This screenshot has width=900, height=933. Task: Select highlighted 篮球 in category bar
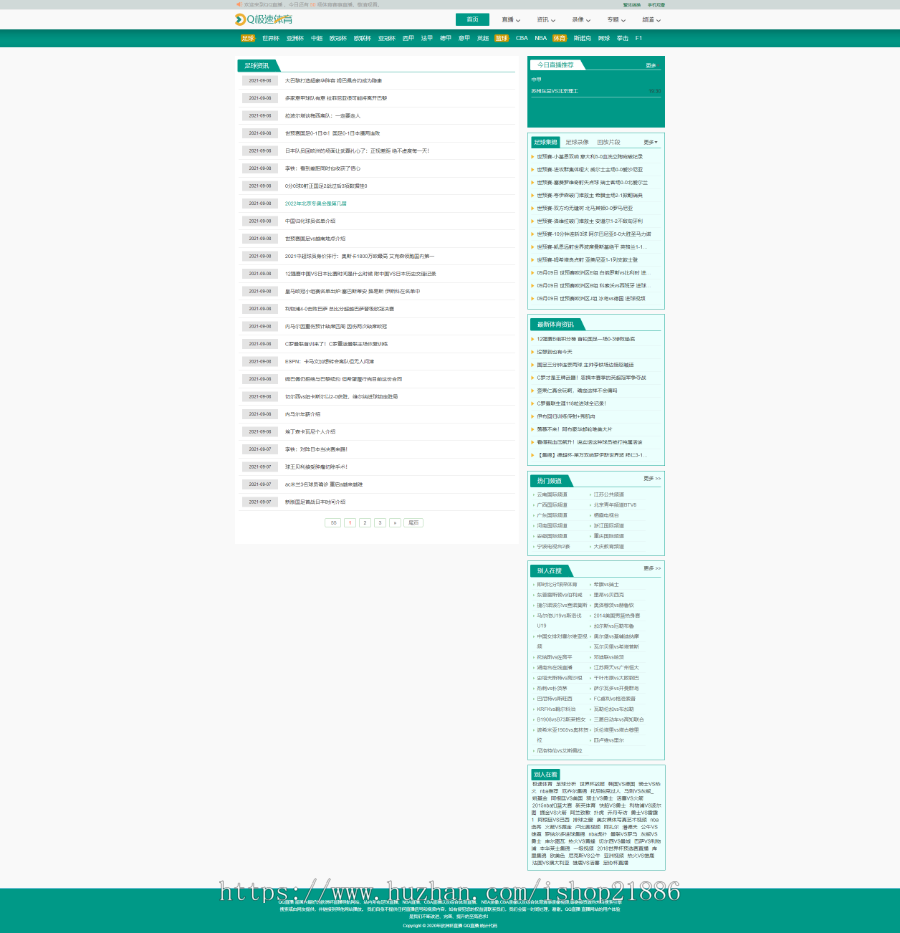pyautogui.click(x=502, y=38)
